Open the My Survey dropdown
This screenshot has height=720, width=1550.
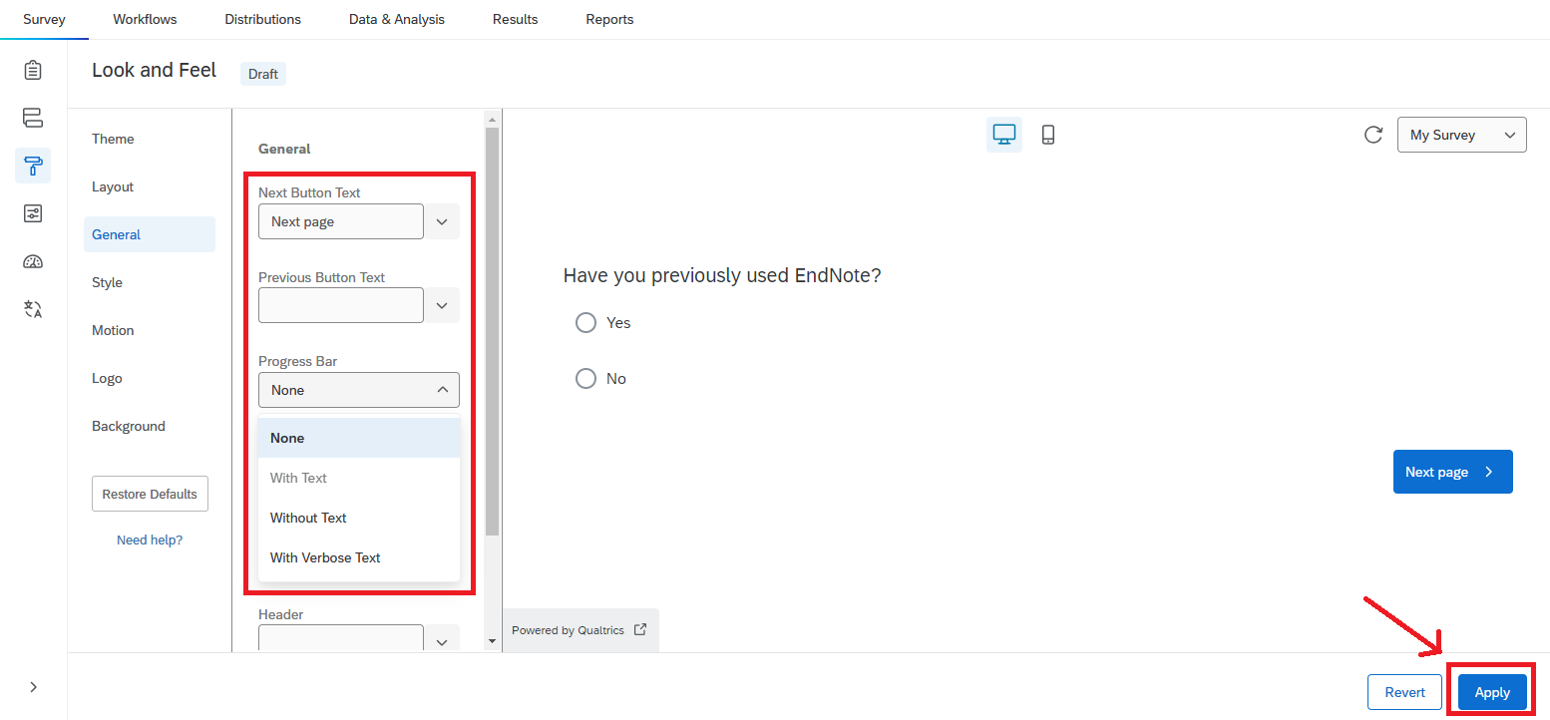pyautogui.click(x=1461, y=135)
